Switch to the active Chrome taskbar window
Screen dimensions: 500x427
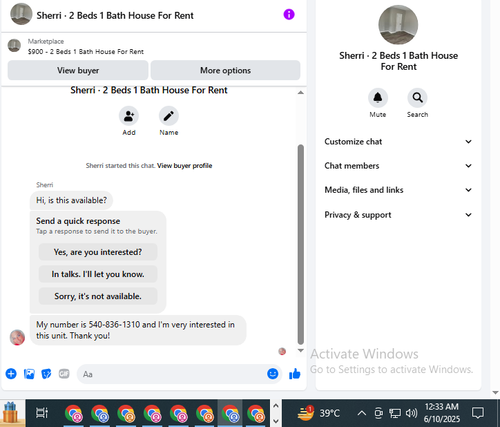[230, 413]
